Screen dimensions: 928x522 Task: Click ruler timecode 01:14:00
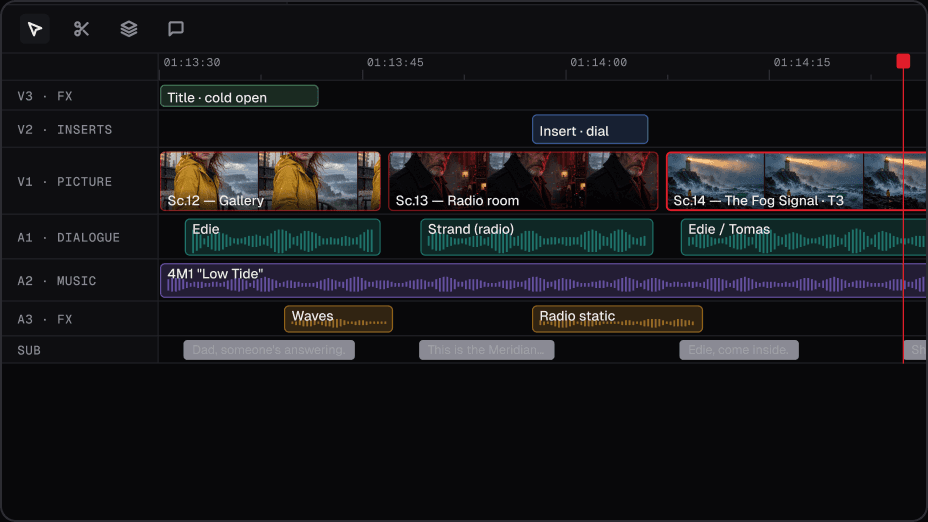coord(598,62)
